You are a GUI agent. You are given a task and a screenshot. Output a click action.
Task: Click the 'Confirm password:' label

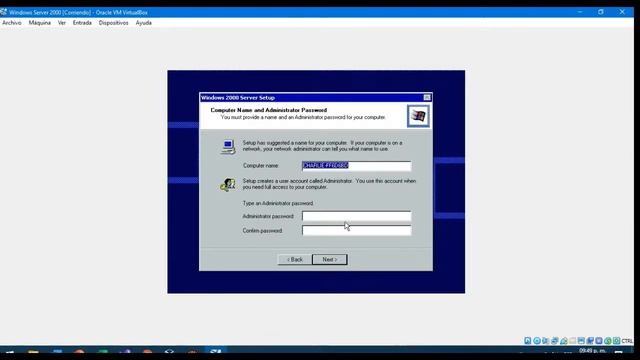[262, 231]
